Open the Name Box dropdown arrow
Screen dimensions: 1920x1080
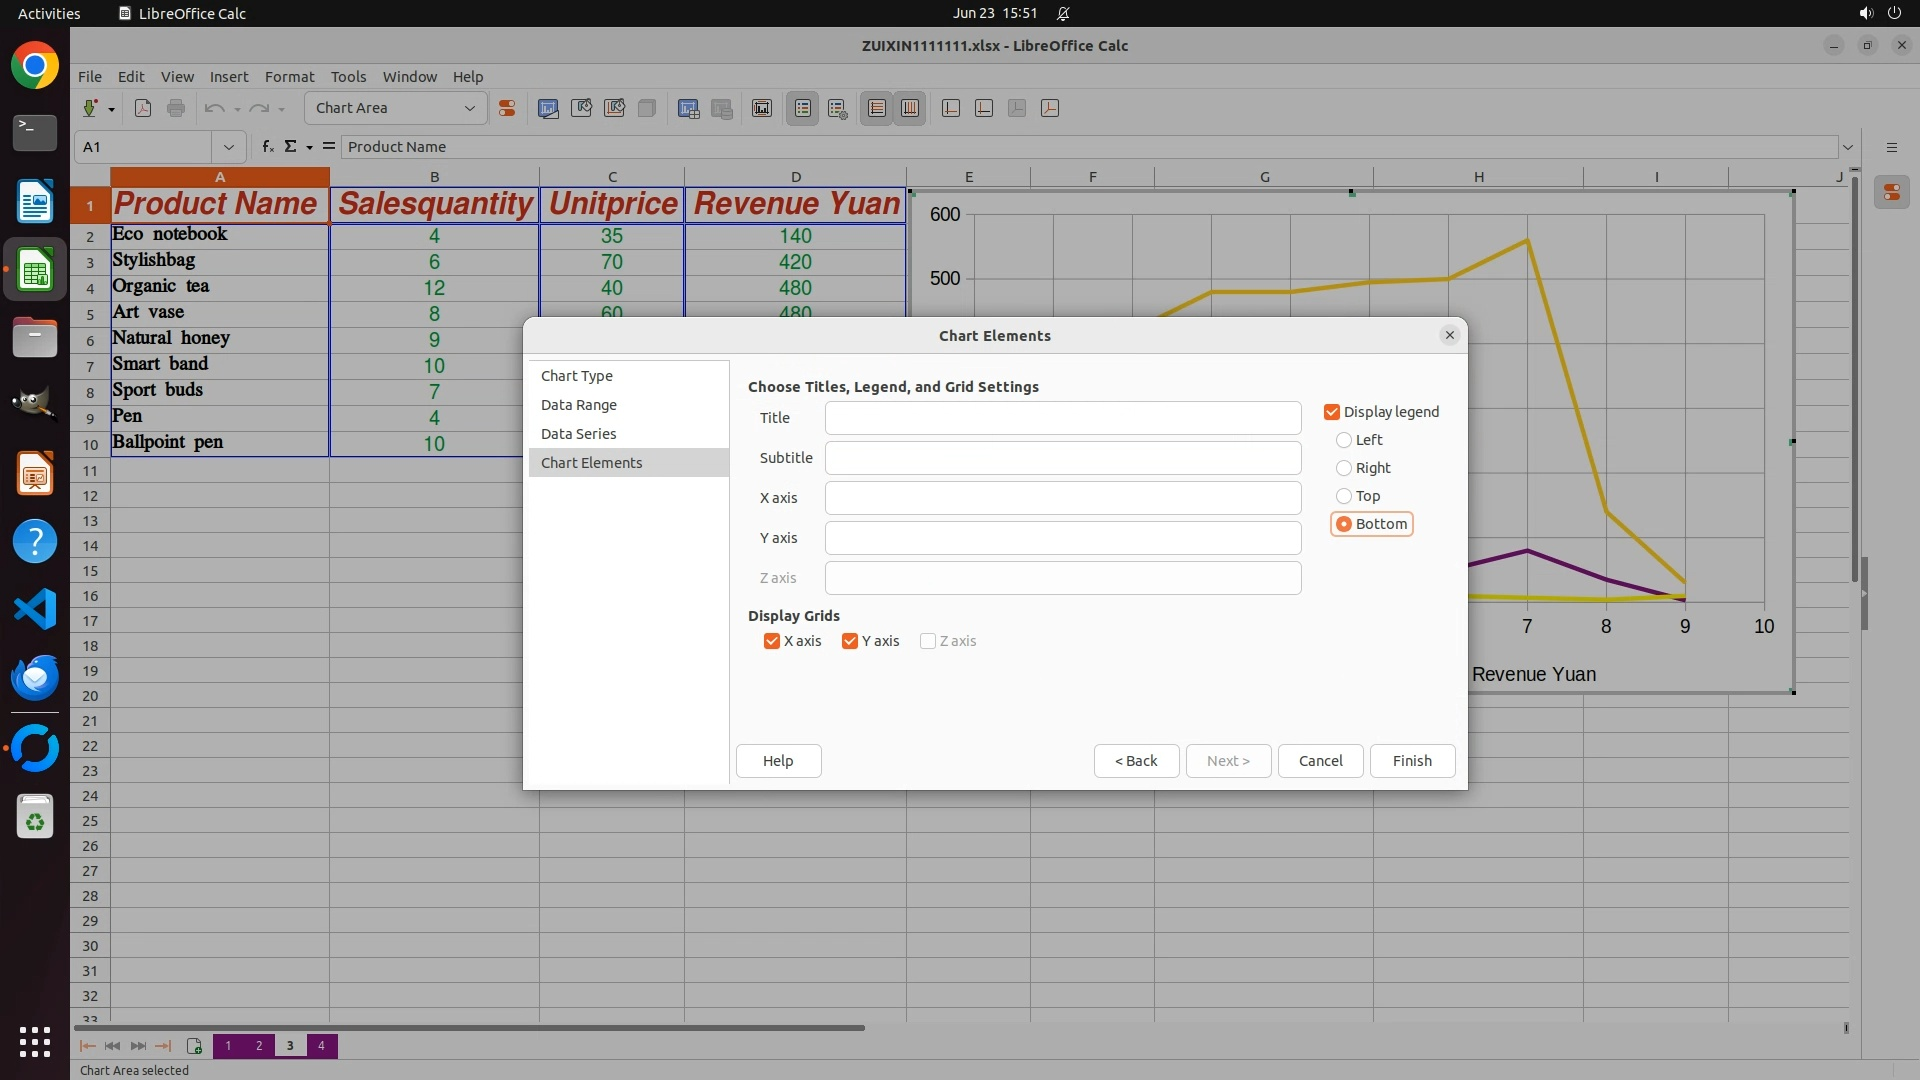click(x=229, y=147)
